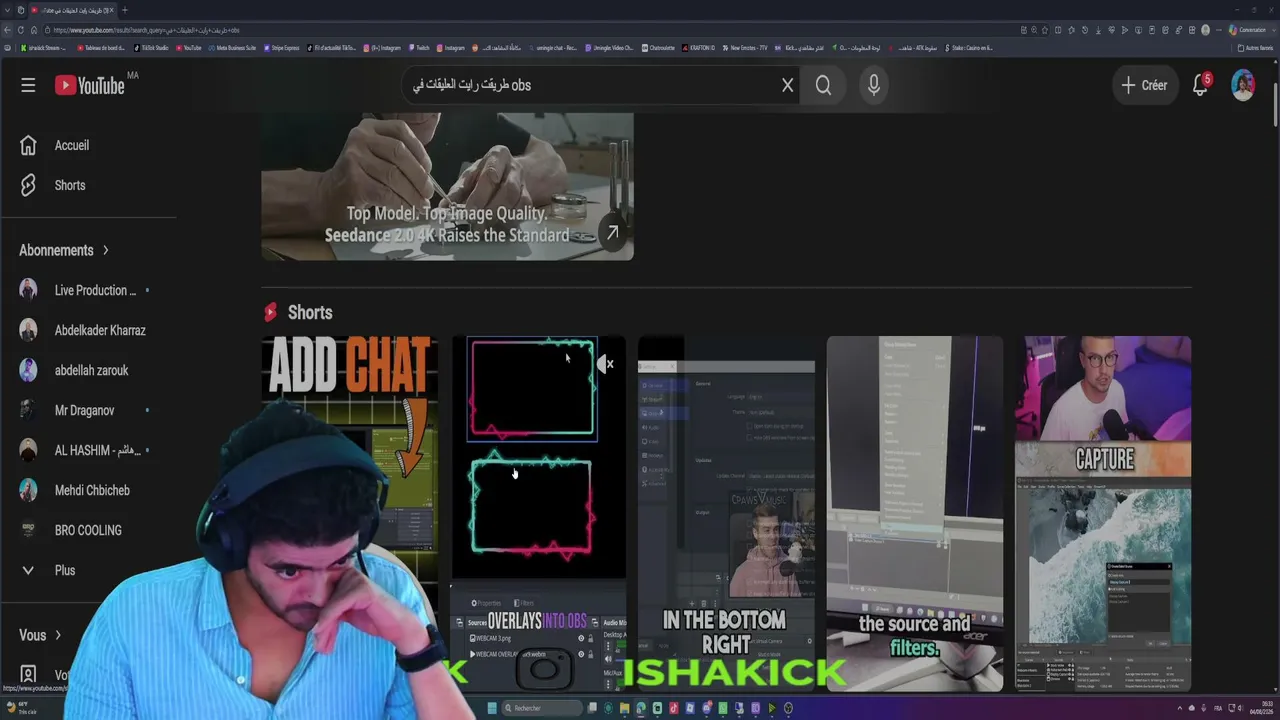This screenshot has height=720, width=1280.
Task: Open the browser tab list dropdown
Action: coord(7,10)
